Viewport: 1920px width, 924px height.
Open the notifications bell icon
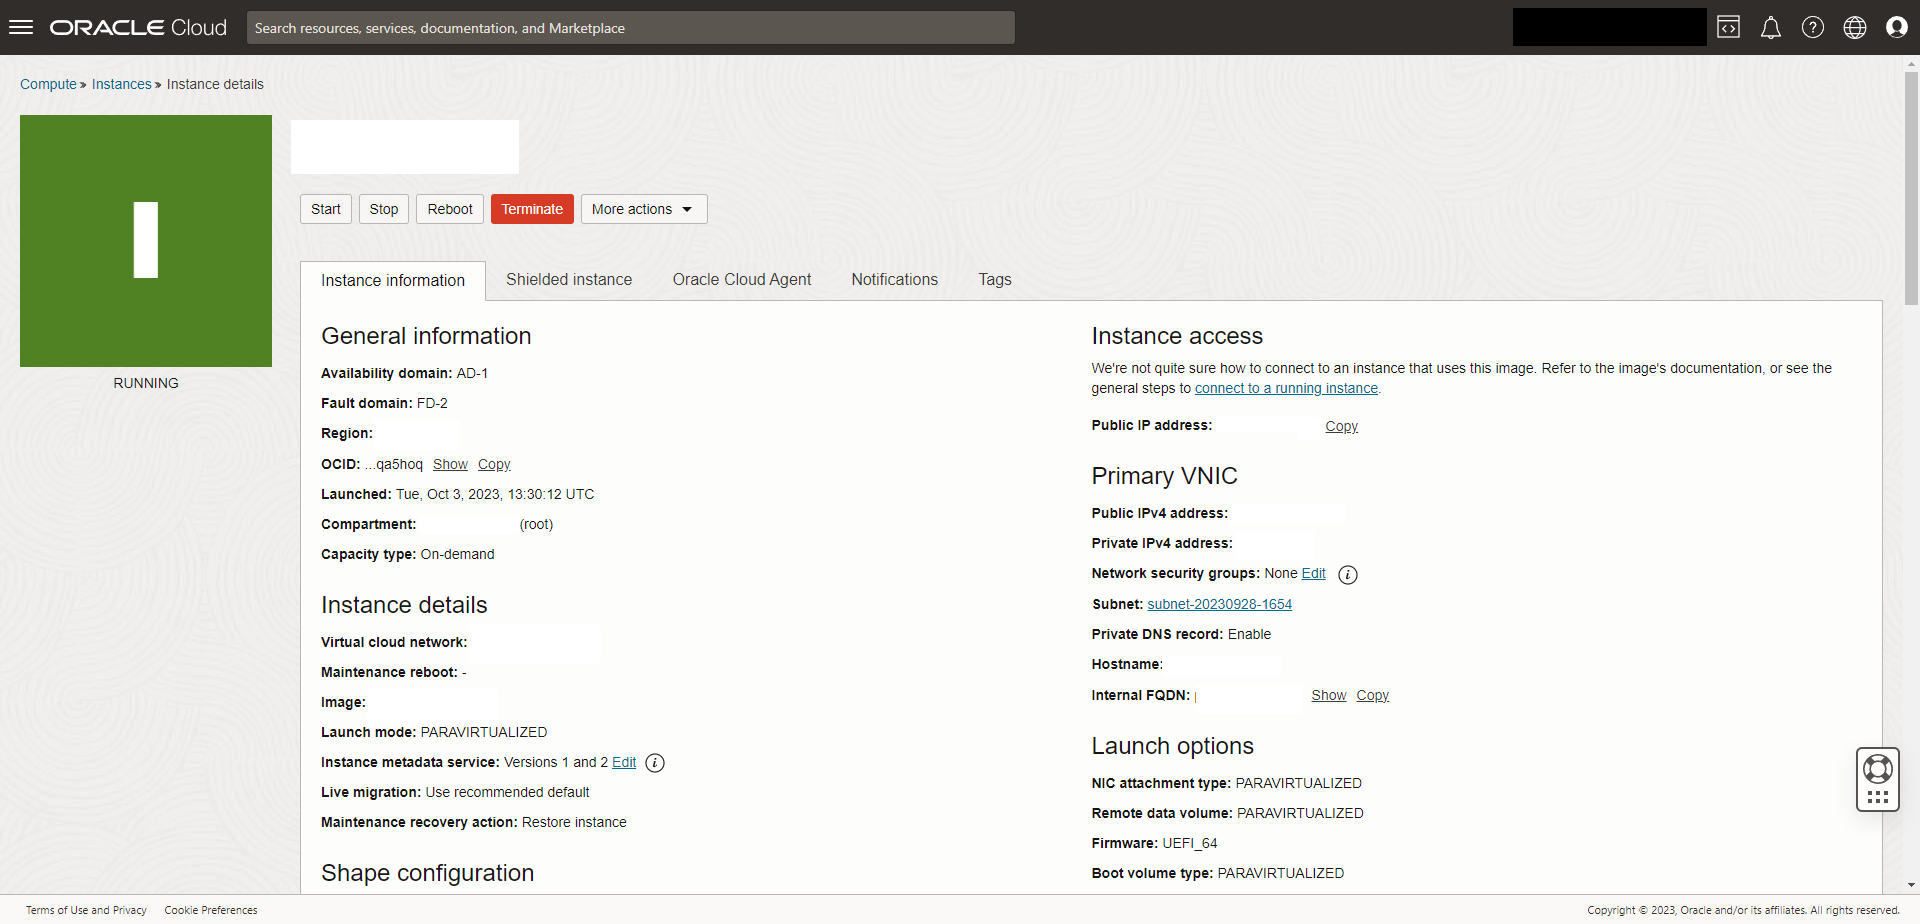[1770, 27]
